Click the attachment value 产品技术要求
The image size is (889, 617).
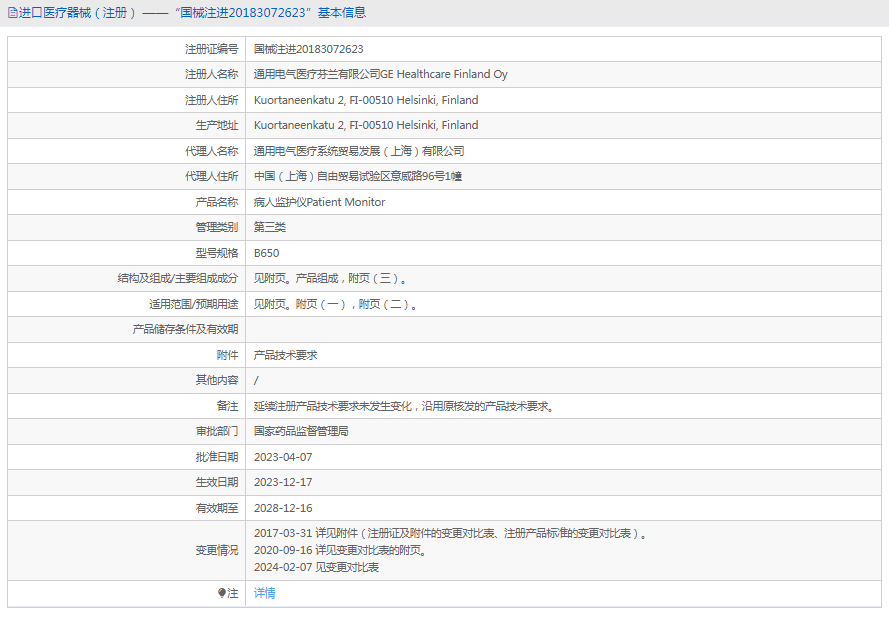[285, 355]
